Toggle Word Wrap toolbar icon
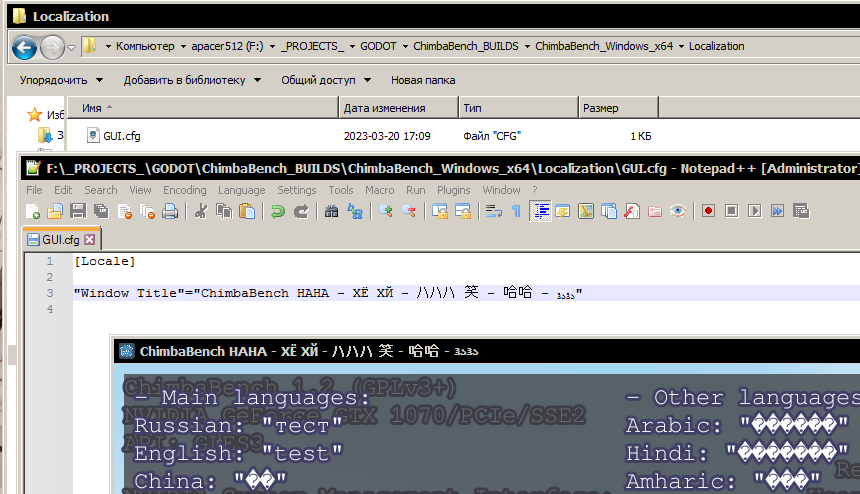Screen dimensions: 860x494 [x=494, y=211]
